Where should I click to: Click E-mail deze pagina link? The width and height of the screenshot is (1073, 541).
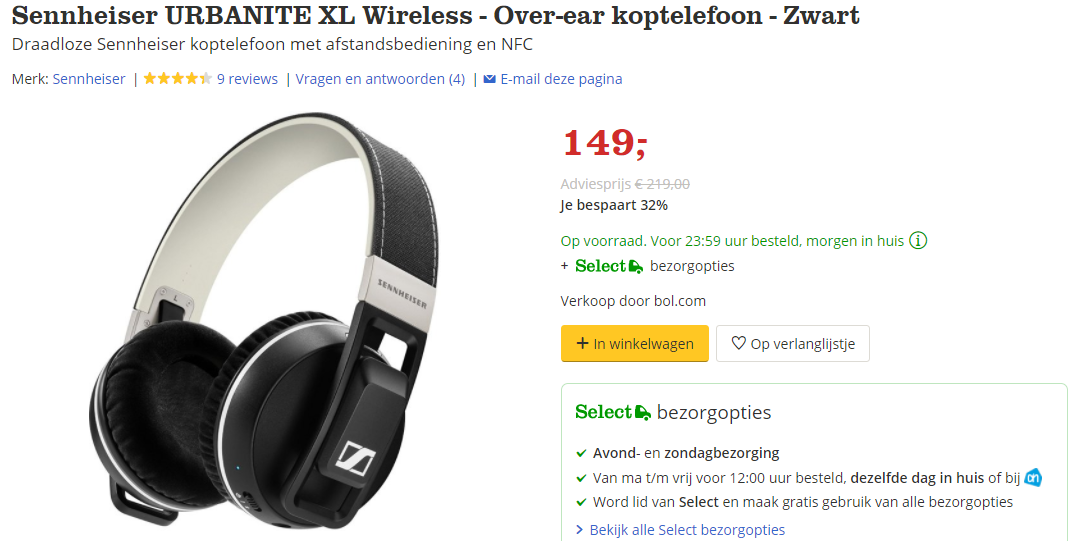coord(561,79)
